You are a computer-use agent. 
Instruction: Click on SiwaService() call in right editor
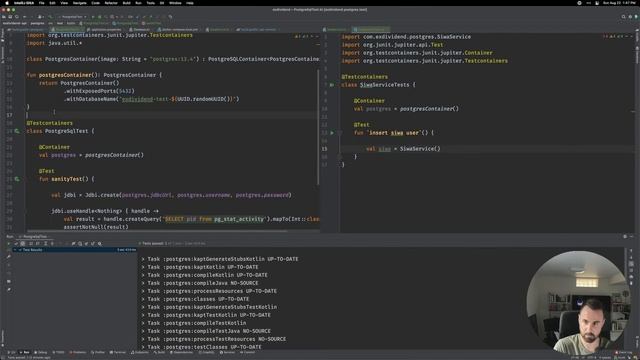click(x=420, y=149)
